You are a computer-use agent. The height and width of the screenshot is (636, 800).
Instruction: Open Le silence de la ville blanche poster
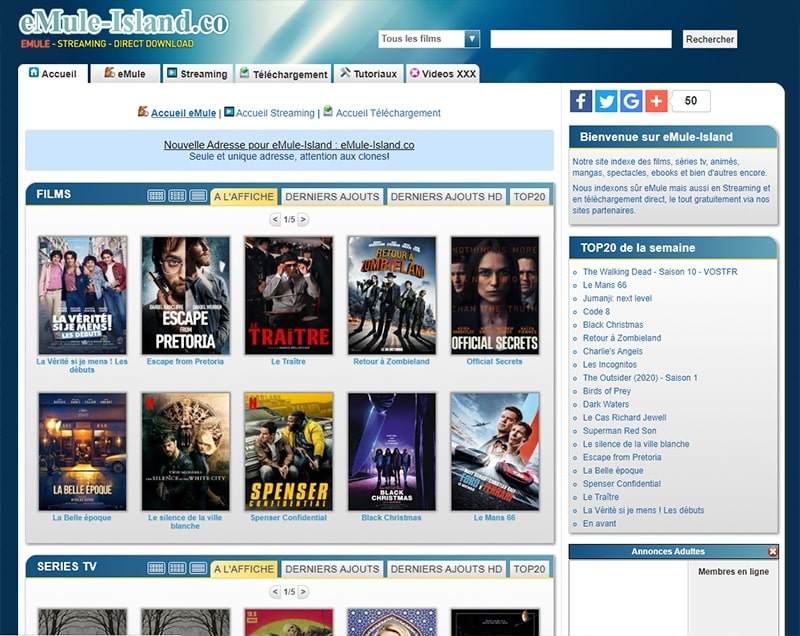186,451
